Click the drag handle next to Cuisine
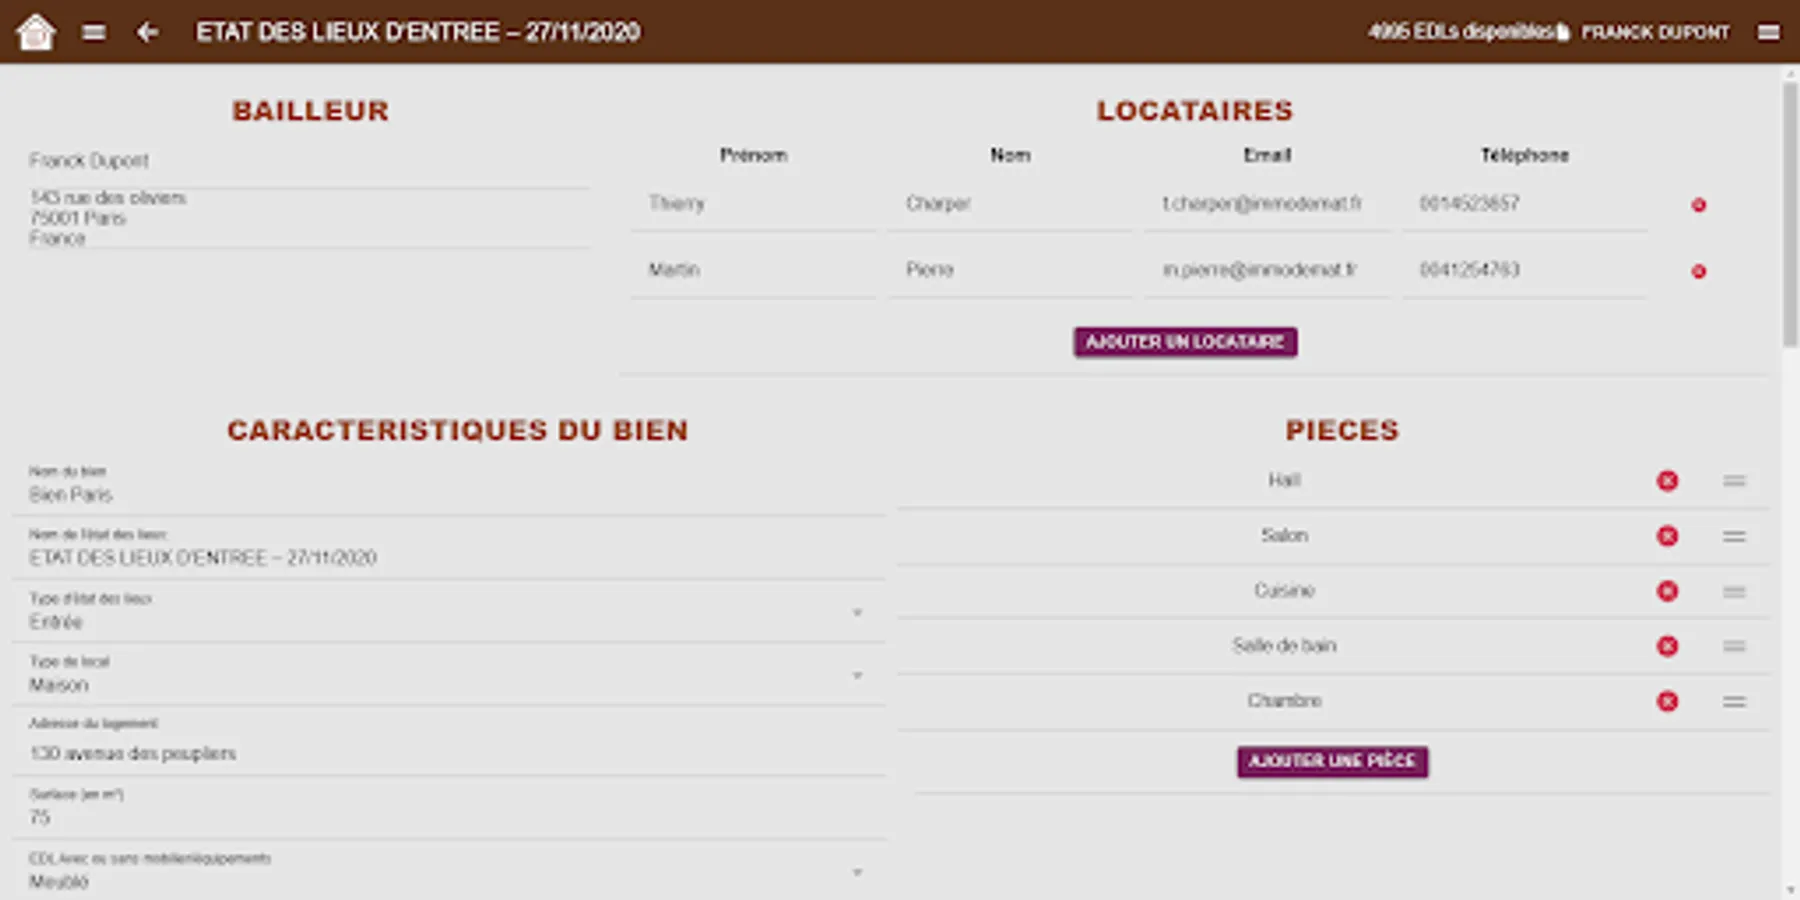 1735,591
